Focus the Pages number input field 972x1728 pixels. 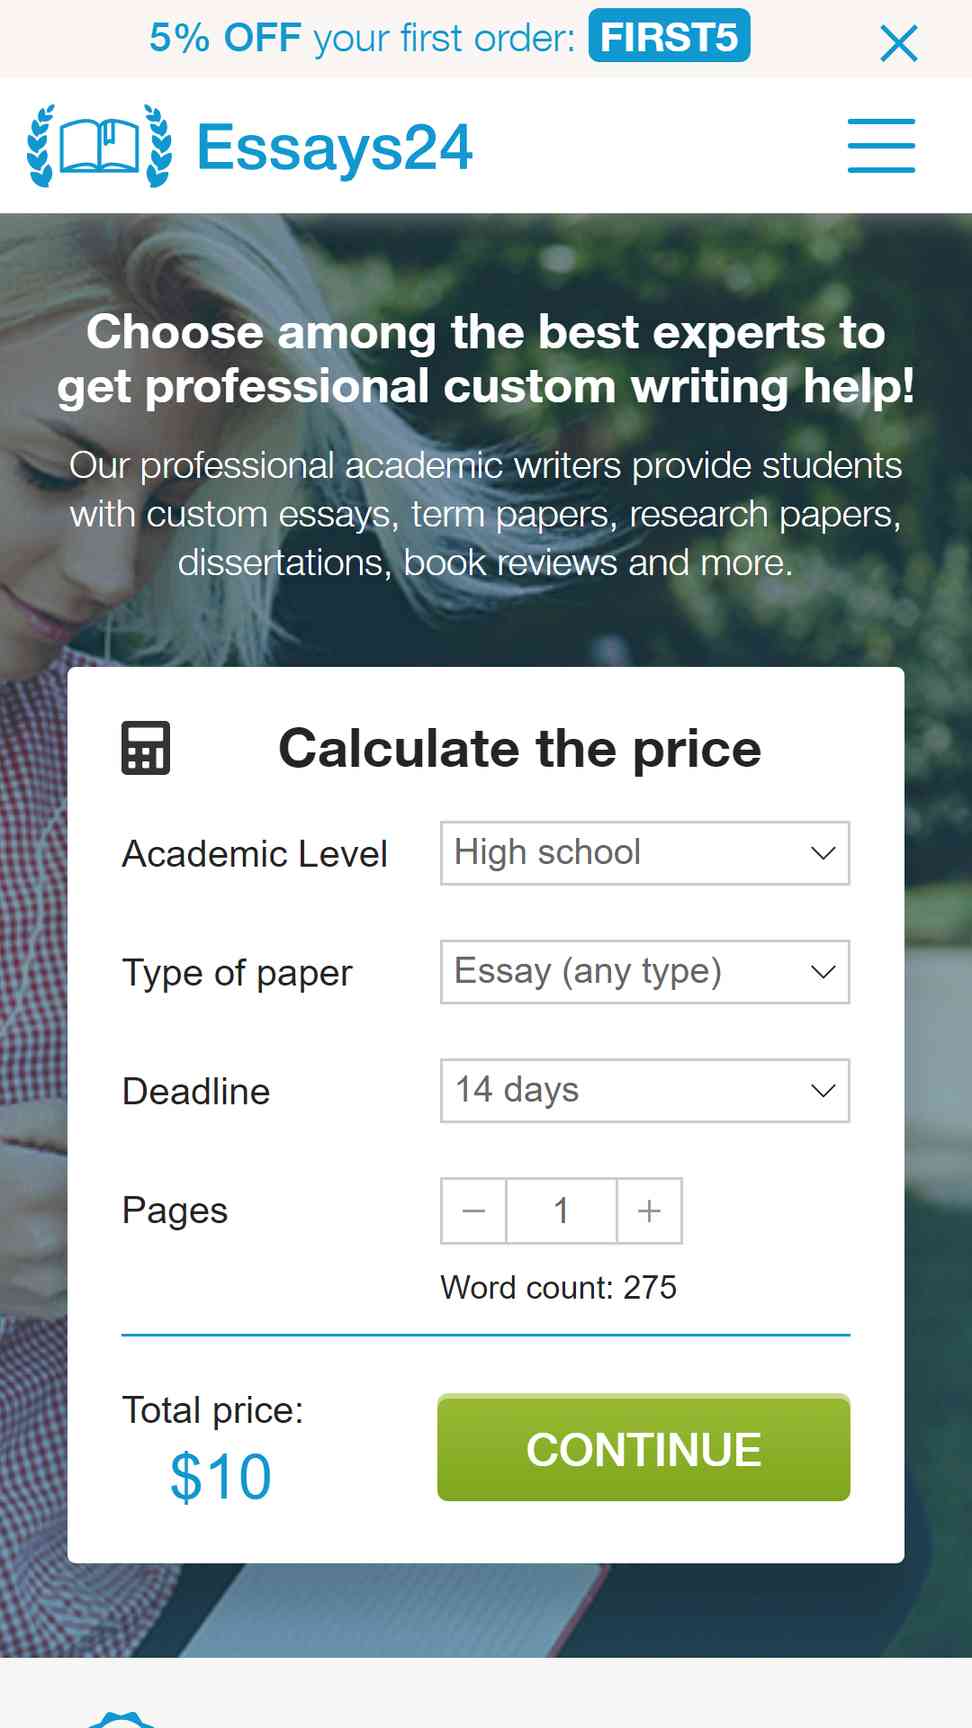(562, 1211)
